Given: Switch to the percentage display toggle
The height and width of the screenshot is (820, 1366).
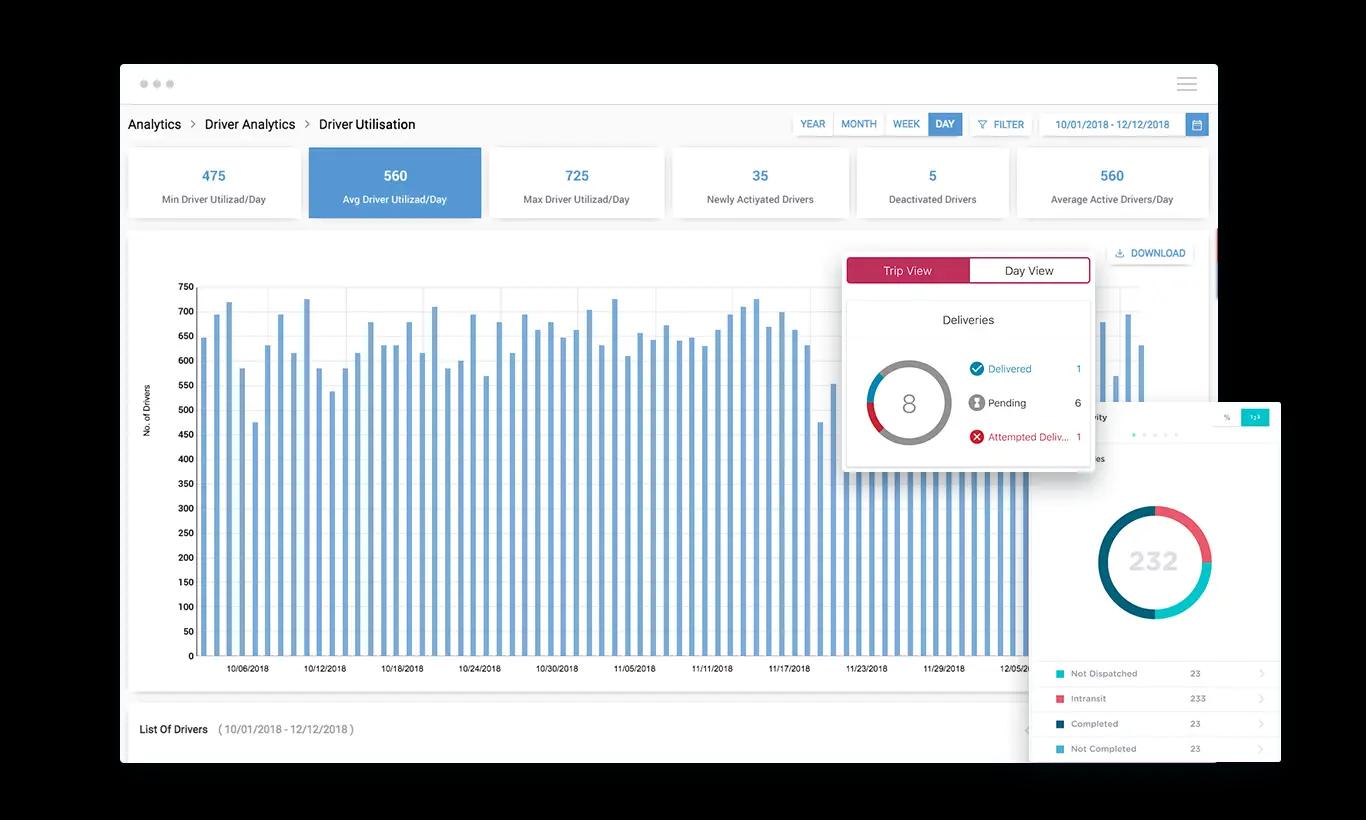Looking at the screenshot, I should (x=1227, y=418).
